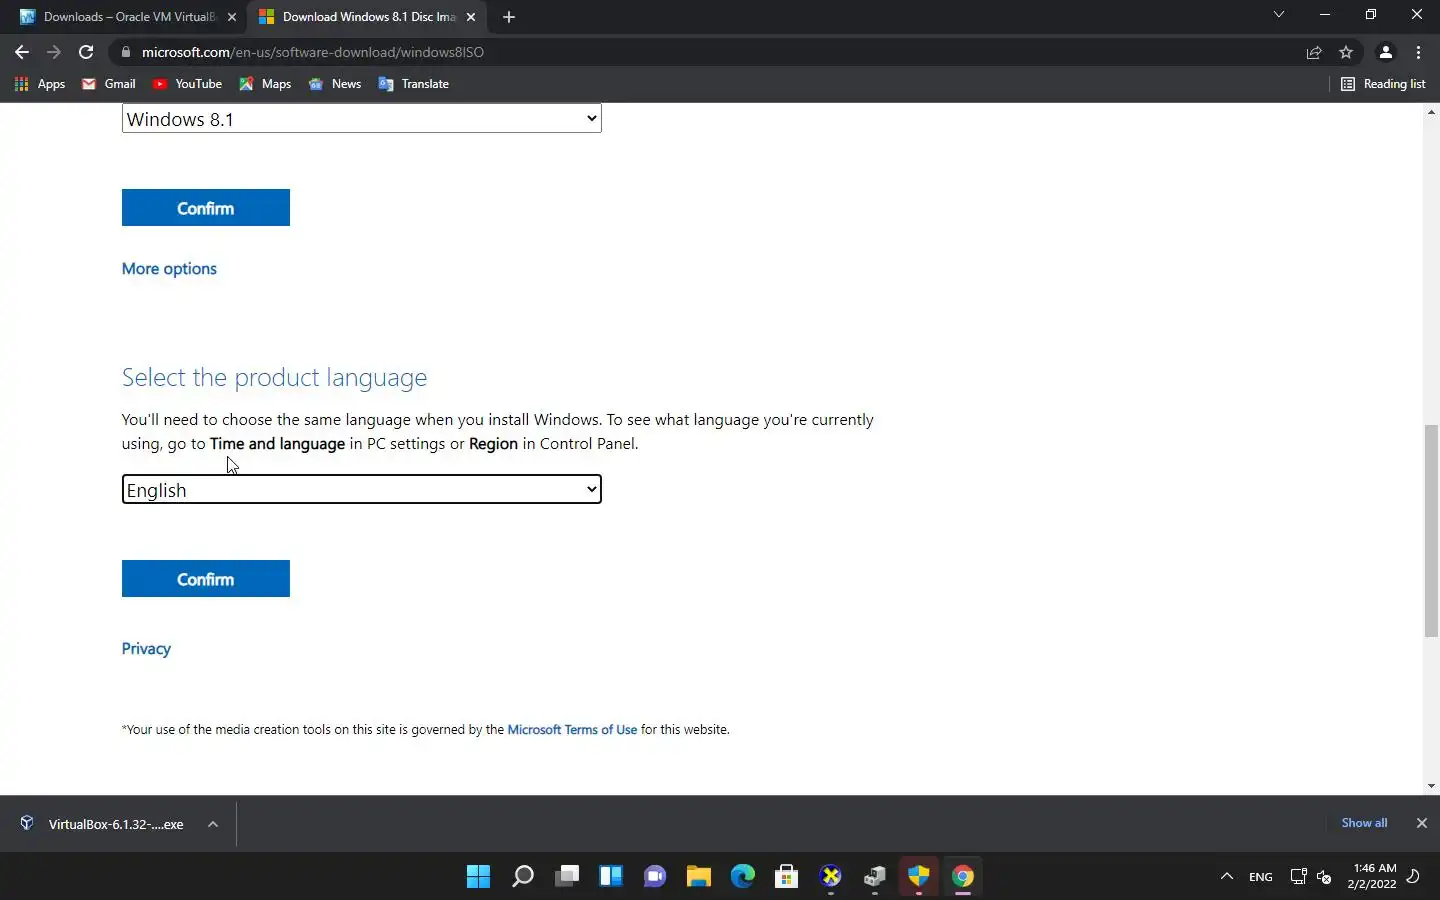Open Chrome's three-dot menu
1440x900 pixels.
click(x=1418, y=52)
